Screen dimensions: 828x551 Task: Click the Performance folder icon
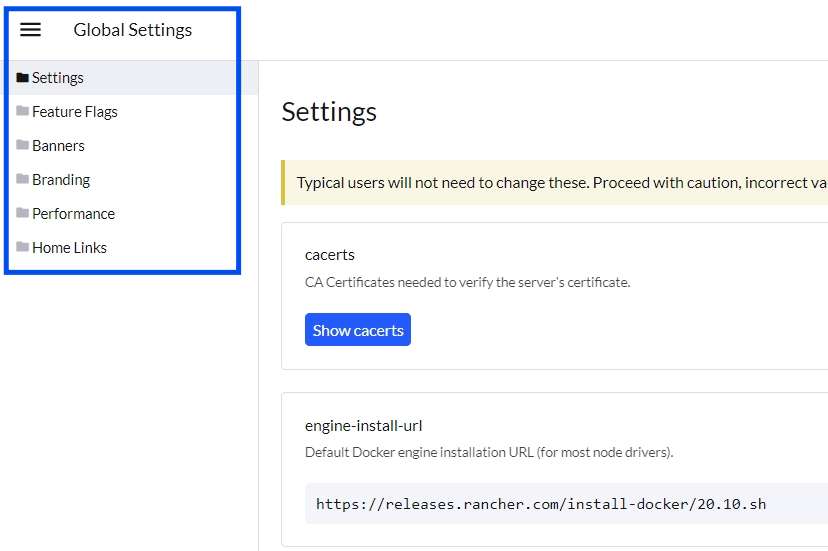(22, 213)
